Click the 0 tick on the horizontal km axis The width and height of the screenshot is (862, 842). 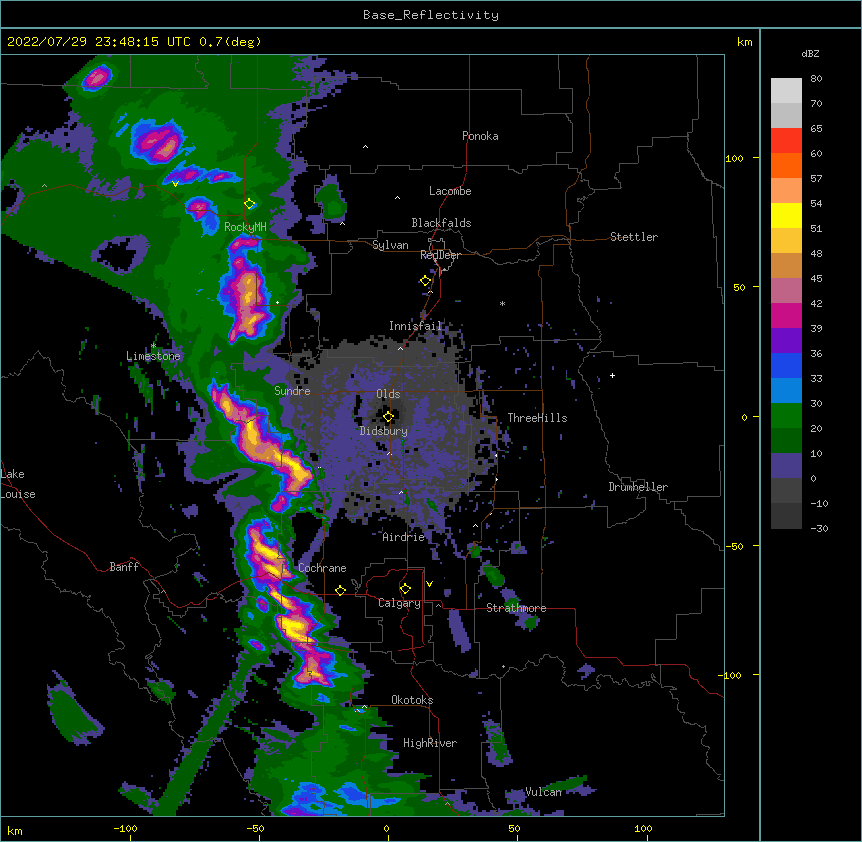point(386,828)
